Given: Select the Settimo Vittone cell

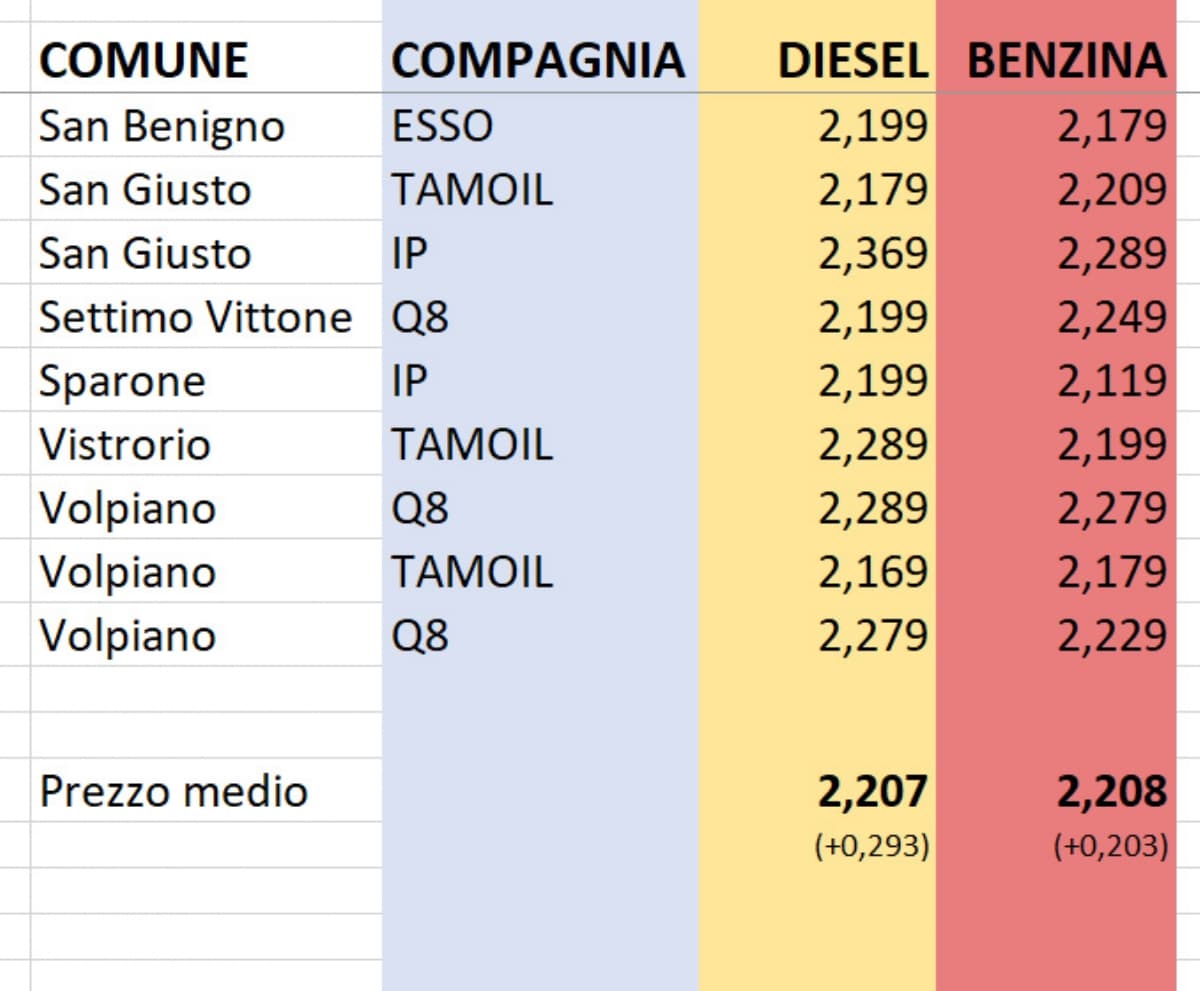Looking at the screenshot, I should click(x=196, y=318).
